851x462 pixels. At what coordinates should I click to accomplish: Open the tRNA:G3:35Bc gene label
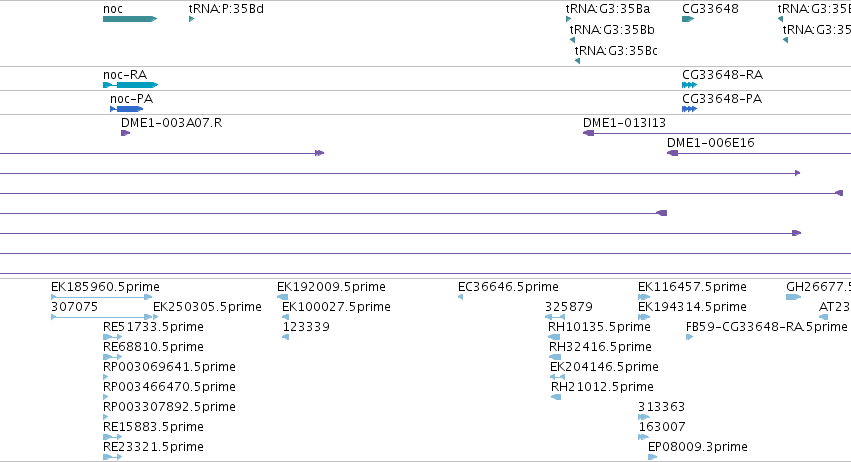616,50
